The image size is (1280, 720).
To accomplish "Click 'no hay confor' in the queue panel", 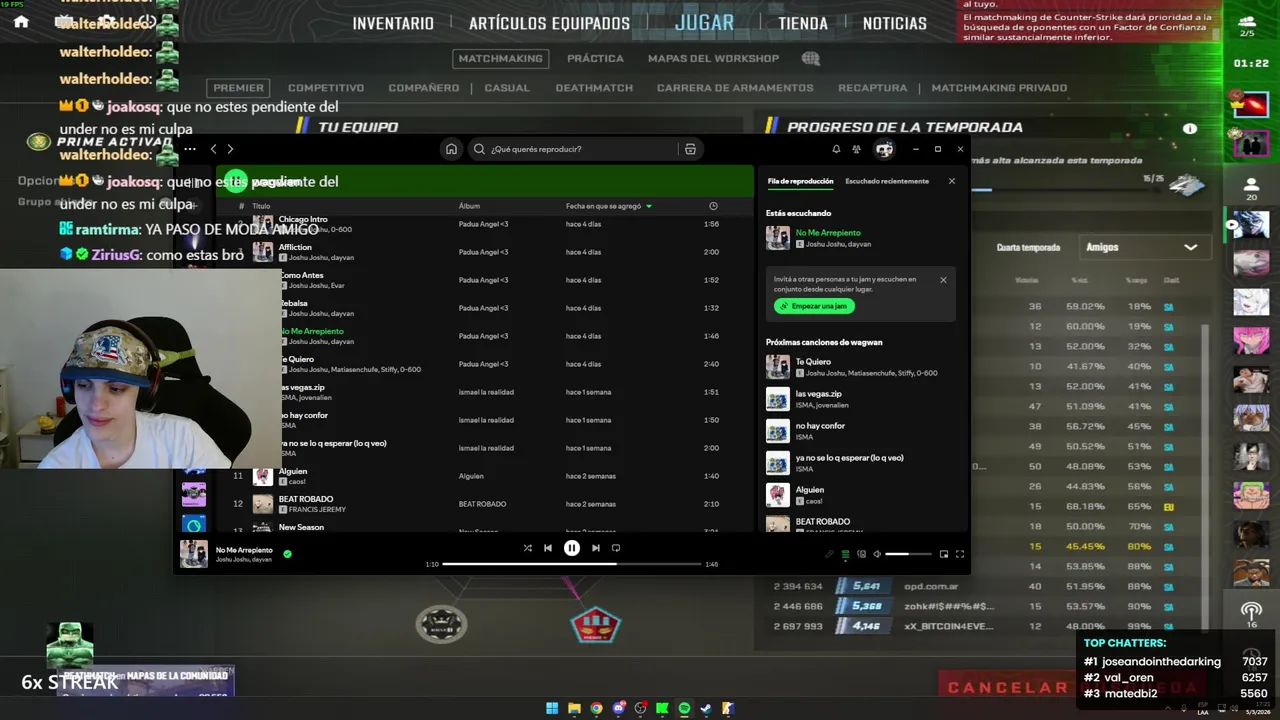I will pos(820,426).
